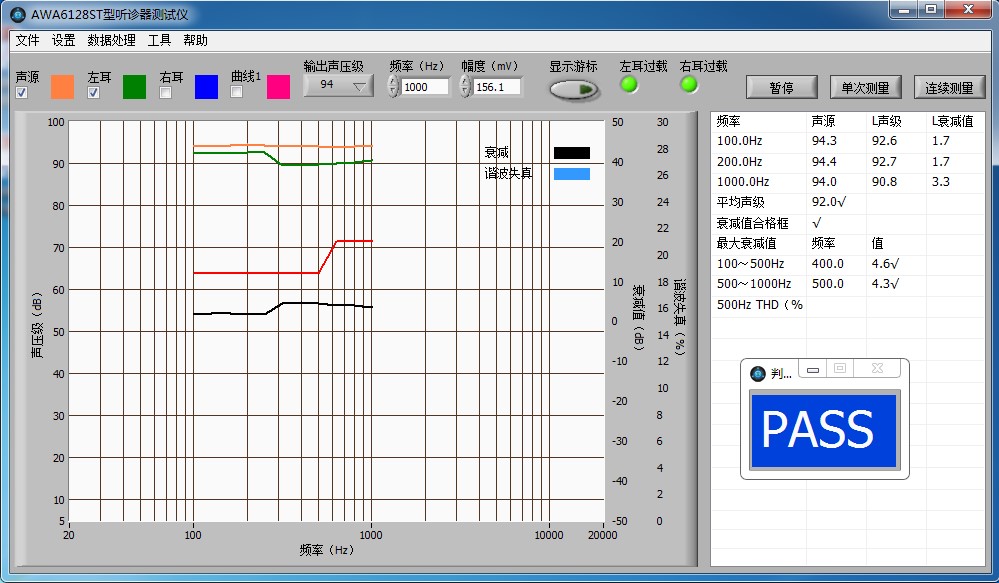This screenshot has height=583, width=999.
Task: Click the 频率 (Hz) stepper arrows
Action: [393, 87]
